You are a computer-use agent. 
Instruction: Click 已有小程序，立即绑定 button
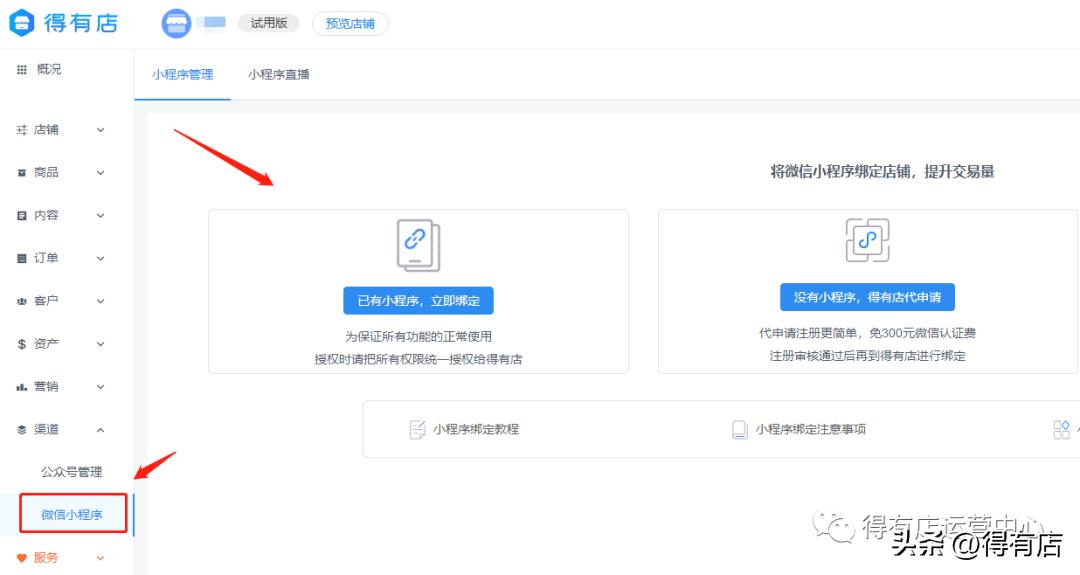pyautogui.click(x=418, y=301)
